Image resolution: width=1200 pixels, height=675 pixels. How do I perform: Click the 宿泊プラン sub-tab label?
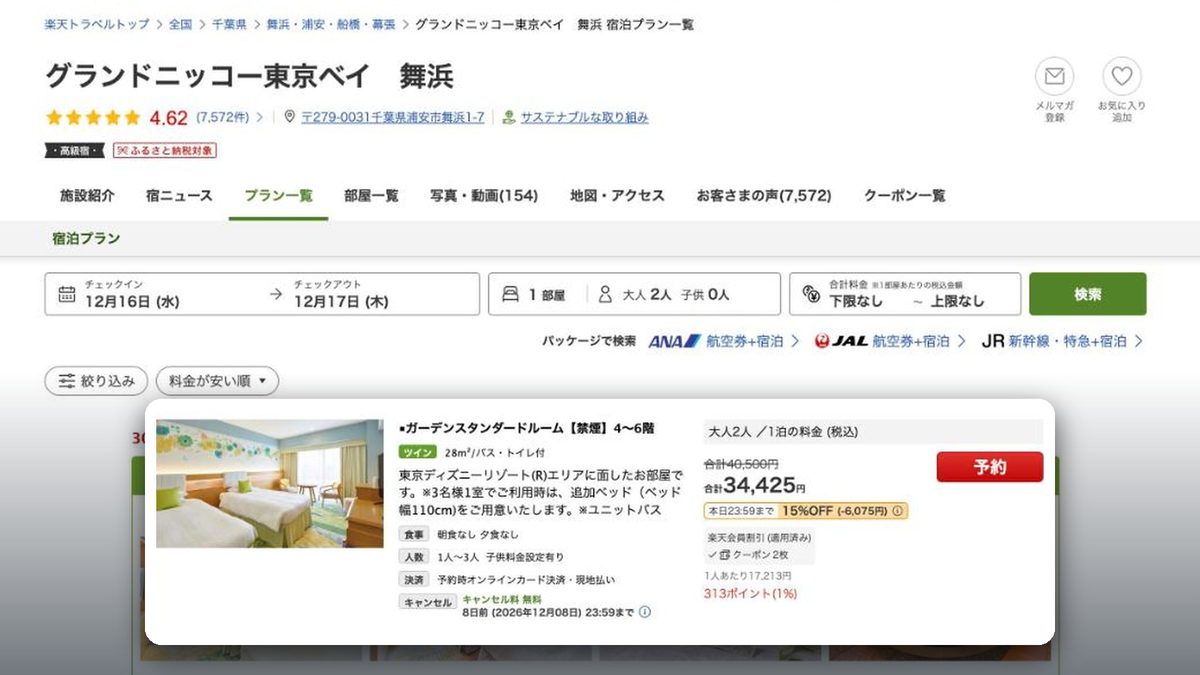[86, 238]
